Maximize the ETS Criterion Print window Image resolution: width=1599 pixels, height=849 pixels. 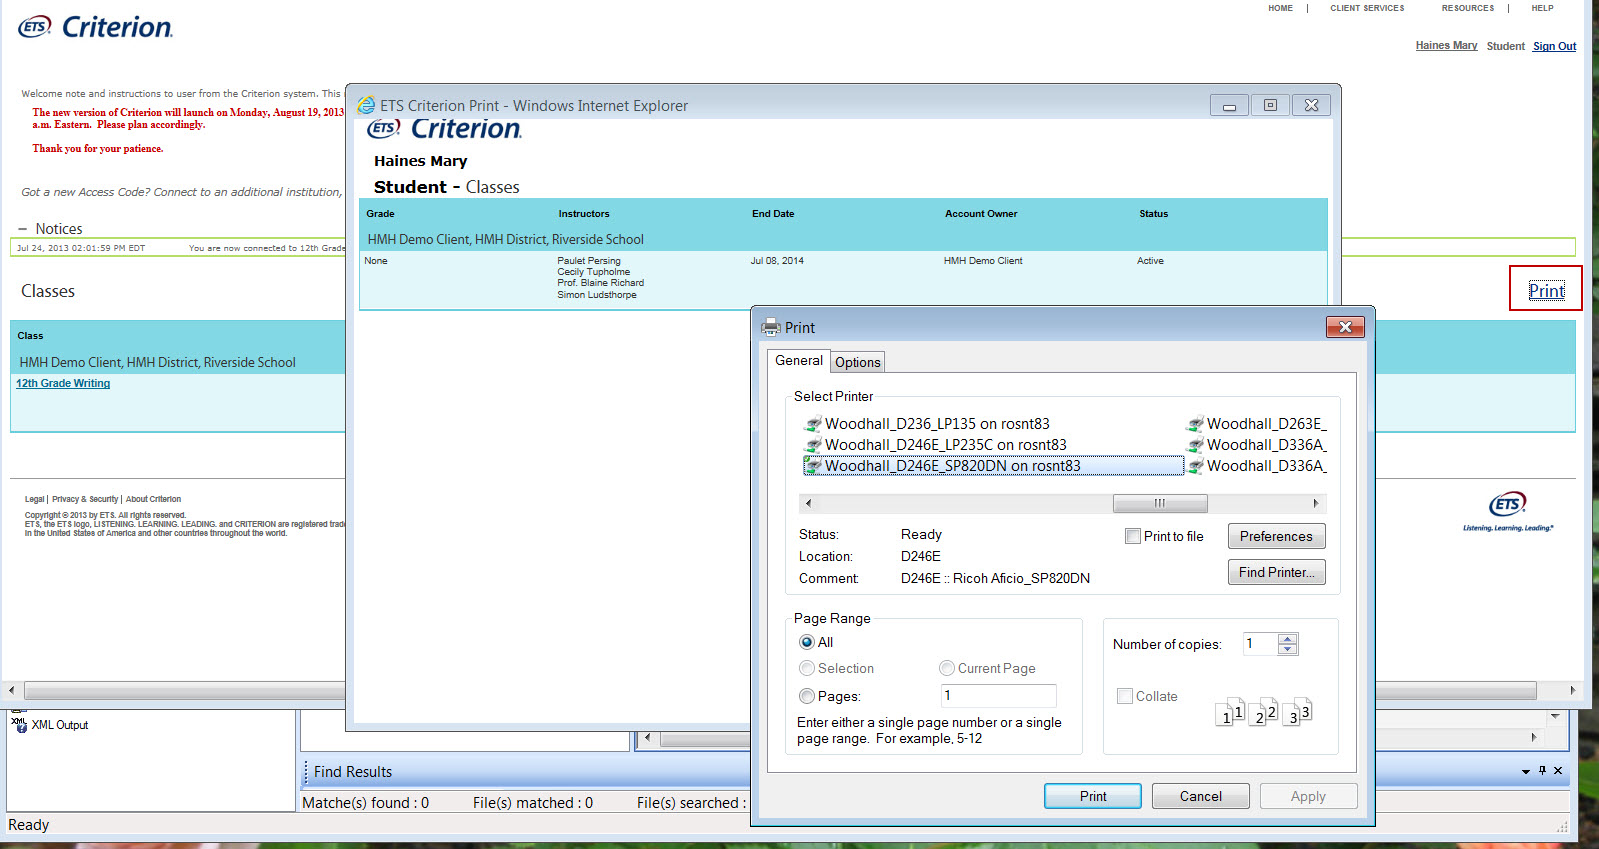pyautogui.click(x=1270, y=105)
